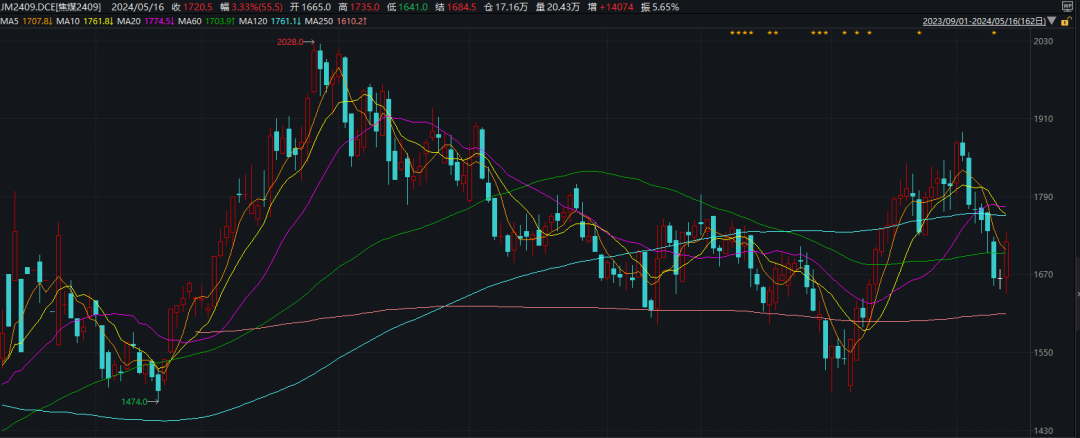Select the MA120 indicator label
1080x438 pixels.
pyautogui.click(x=253, y=21)
